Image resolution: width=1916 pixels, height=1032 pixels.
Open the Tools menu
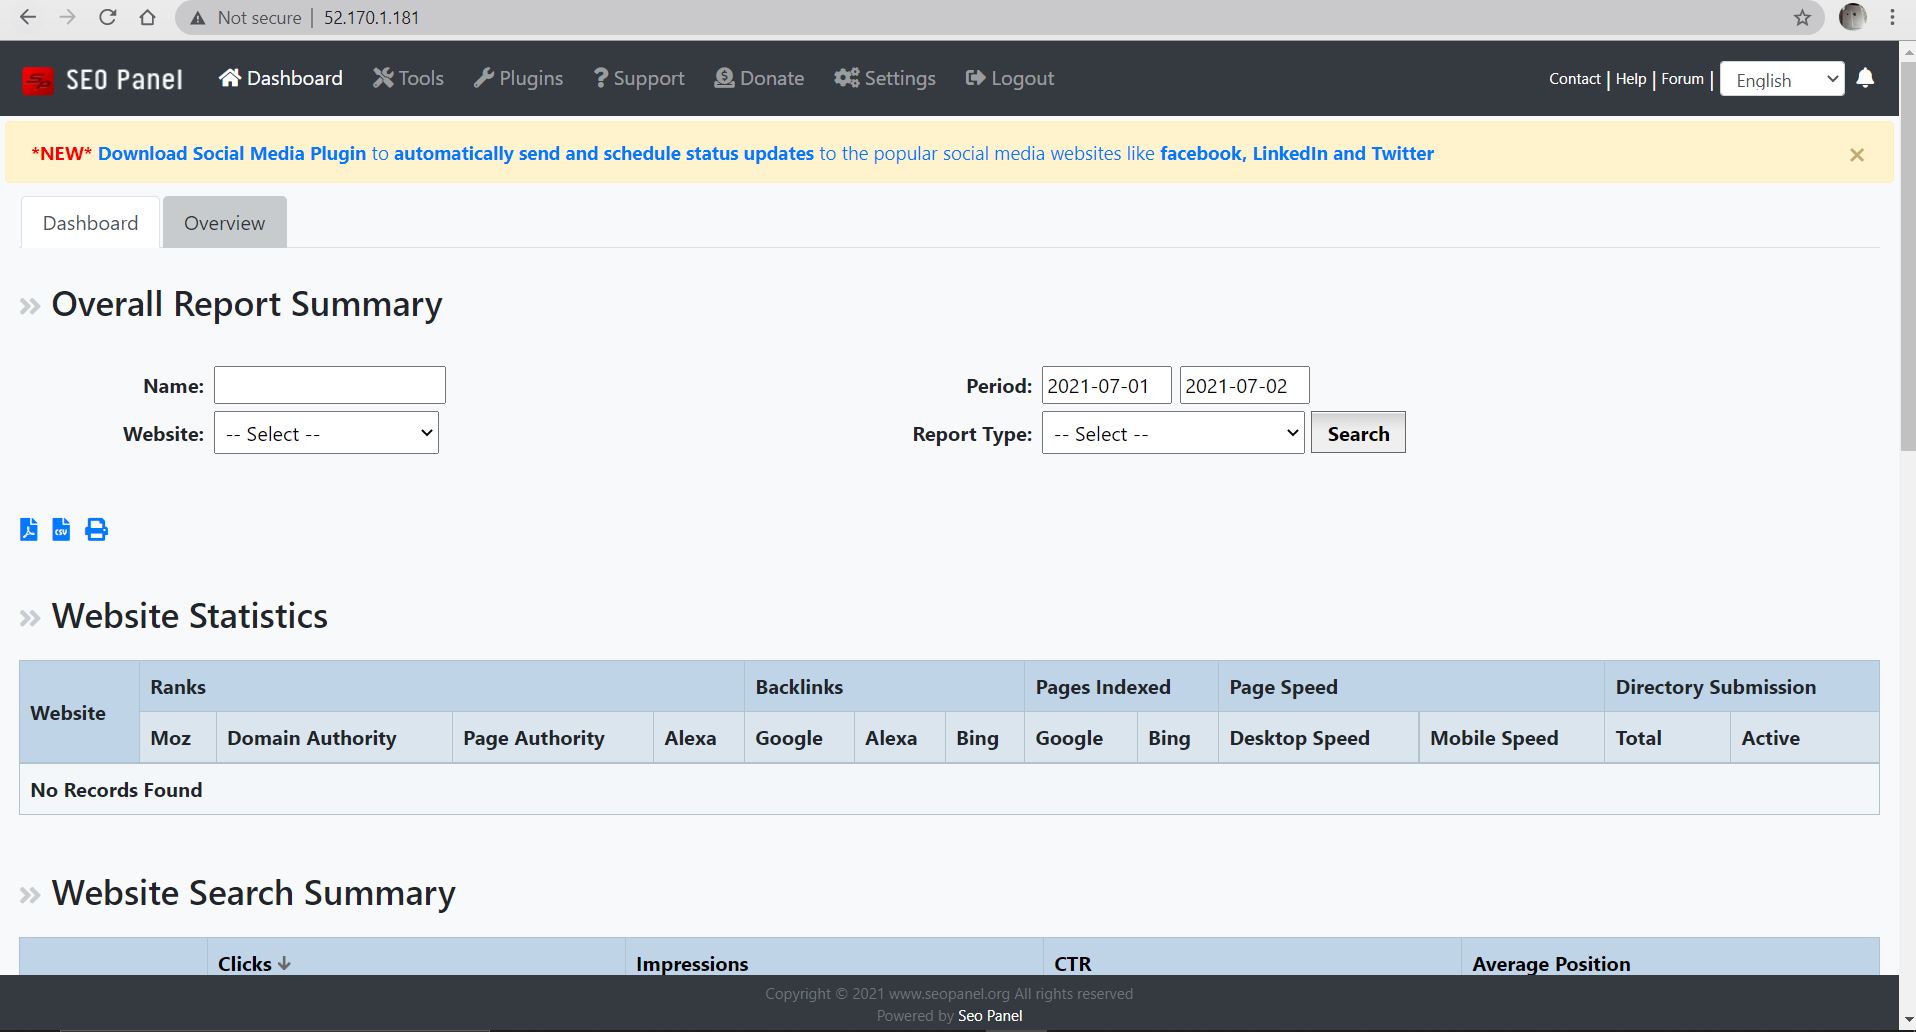click(x=408, y=78)
